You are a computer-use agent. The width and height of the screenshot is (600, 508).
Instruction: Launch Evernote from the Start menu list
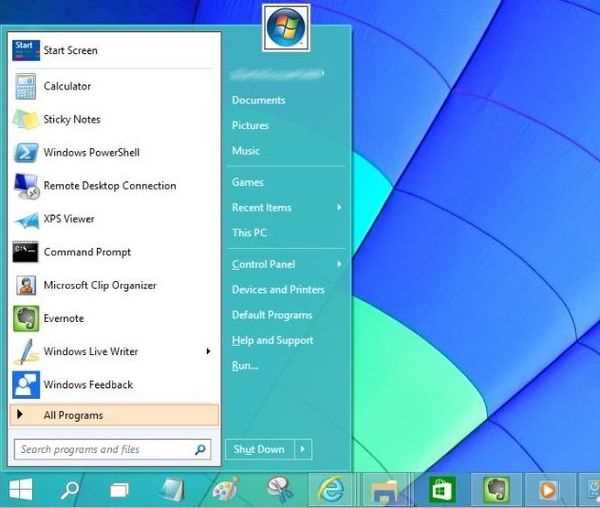[63, 318]
